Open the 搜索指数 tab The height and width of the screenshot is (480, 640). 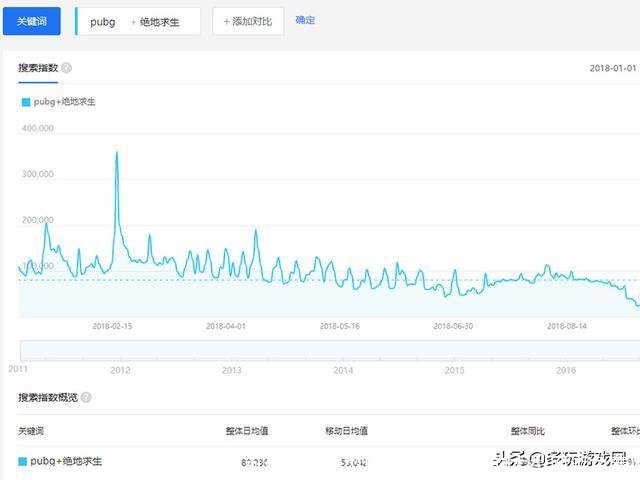click(x=38, y=68)
